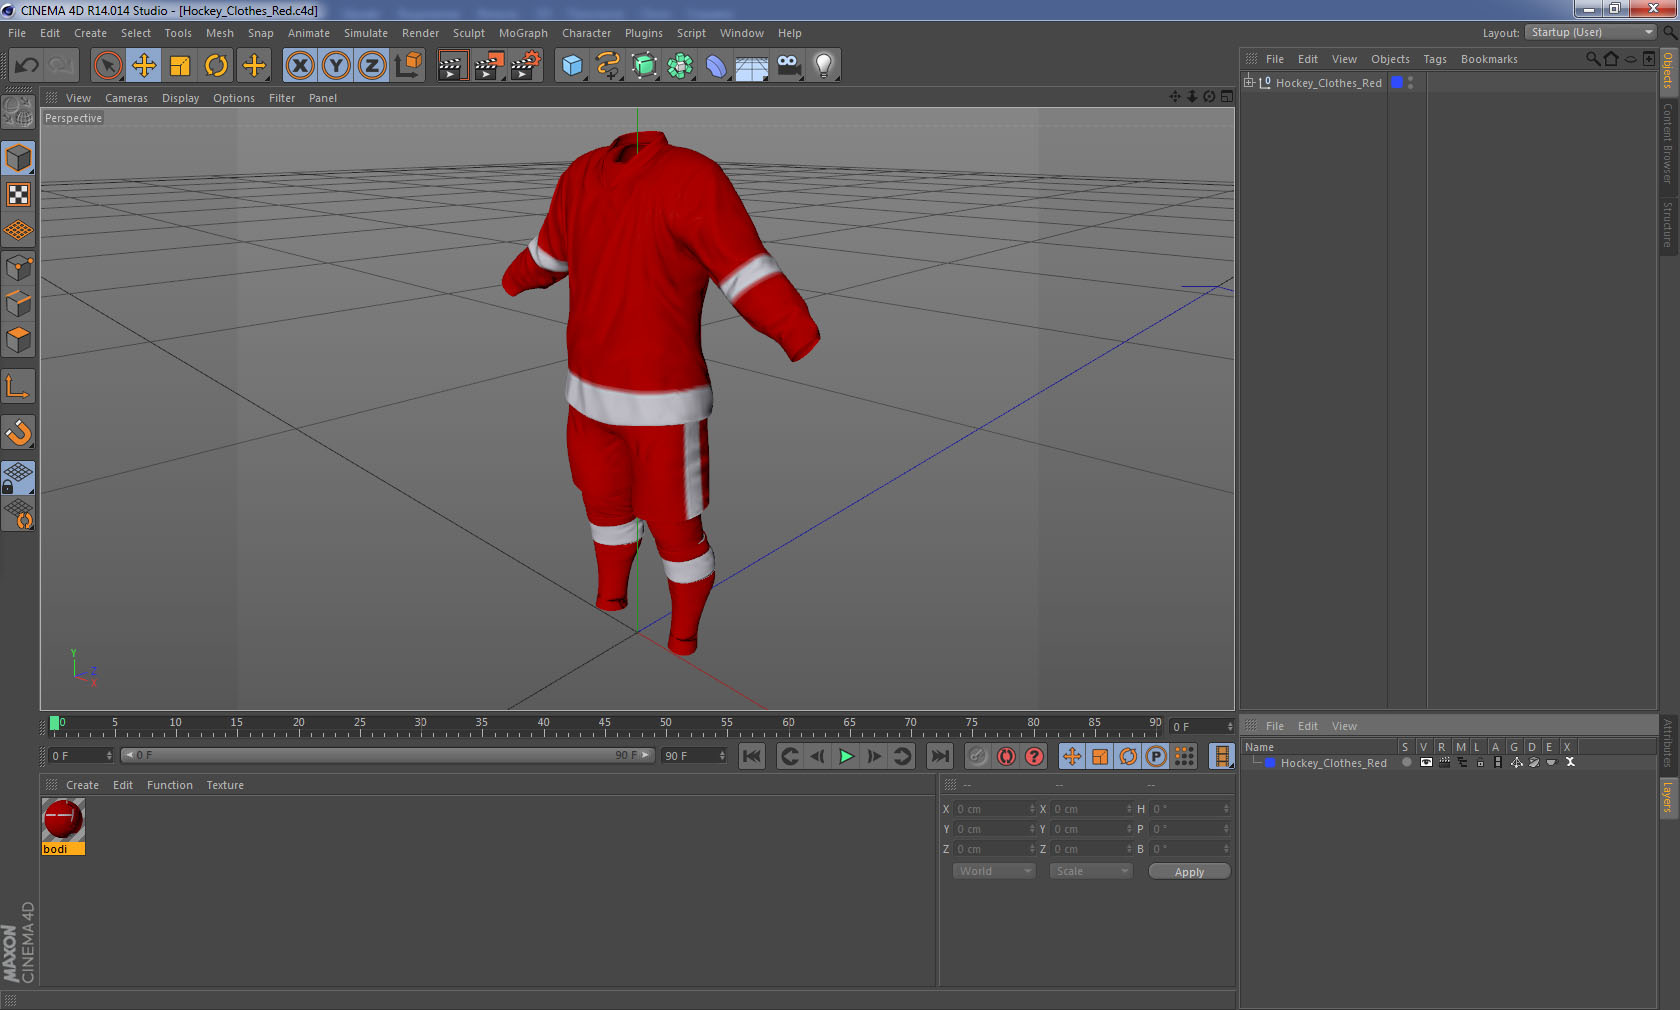Play the animation forward

point(846,756)
